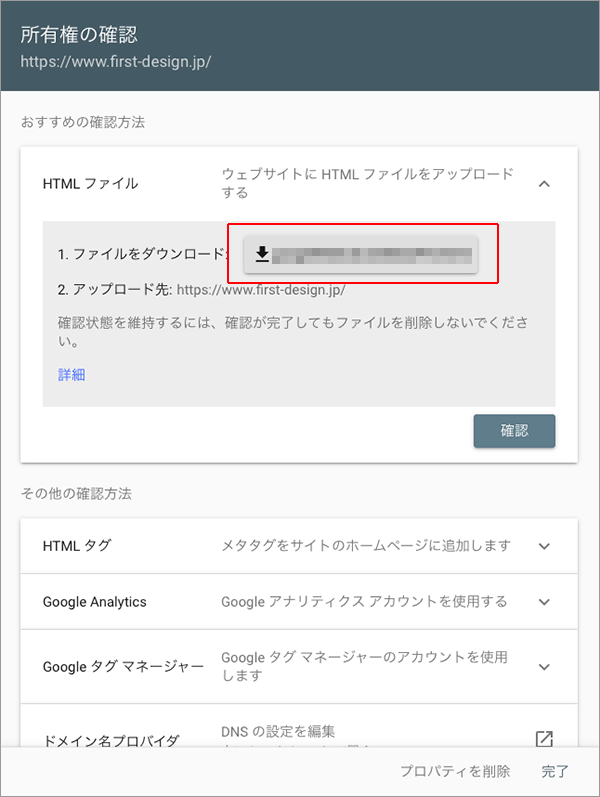Viewport: 600px width, 797px height.
Task: Select the Google タグ マネージャー row title
Action: 123,666
